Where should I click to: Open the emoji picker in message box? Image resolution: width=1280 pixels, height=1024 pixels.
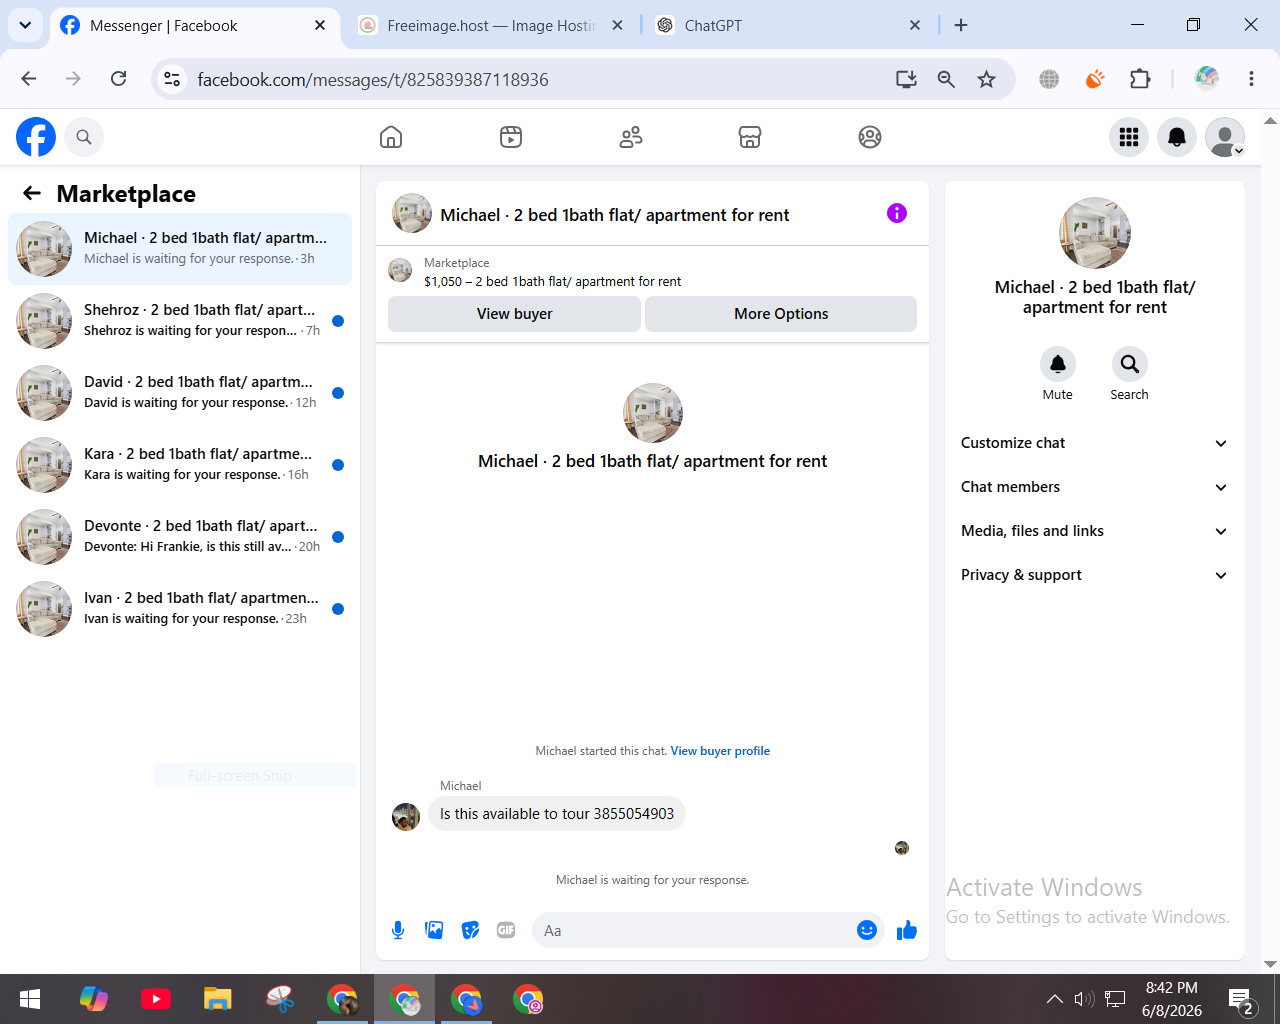point(867,931)
